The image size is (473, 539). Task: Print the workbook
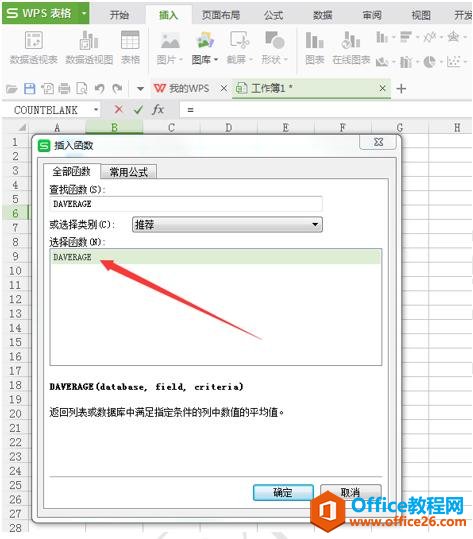pos(64,89)
